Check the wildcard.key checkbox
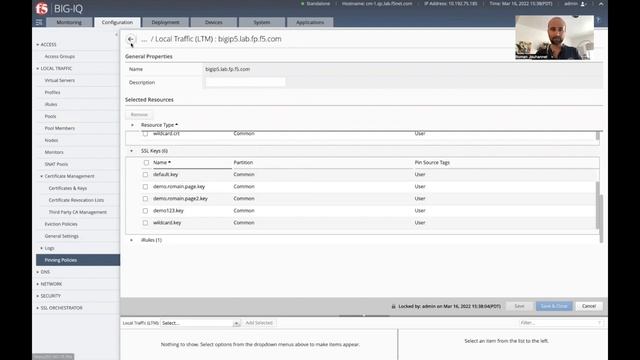 [x=145, y=223]
